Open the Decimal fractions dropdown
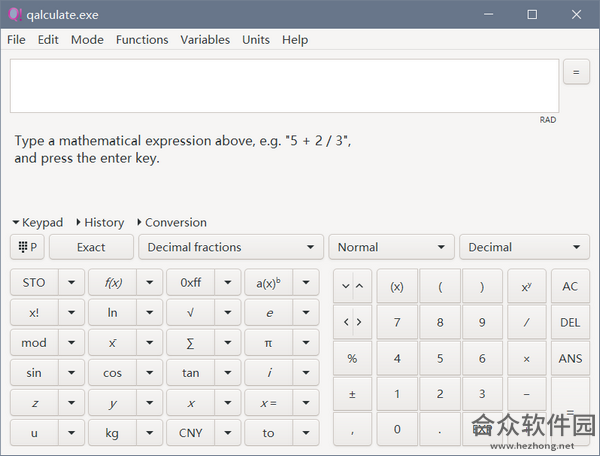This screenshot has height=456, width=600. 231,247
